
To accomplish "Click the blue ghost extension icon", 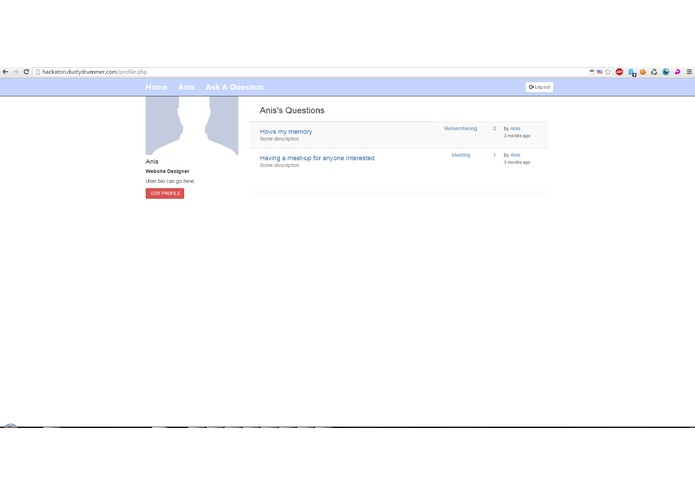I will pos(632,72).
